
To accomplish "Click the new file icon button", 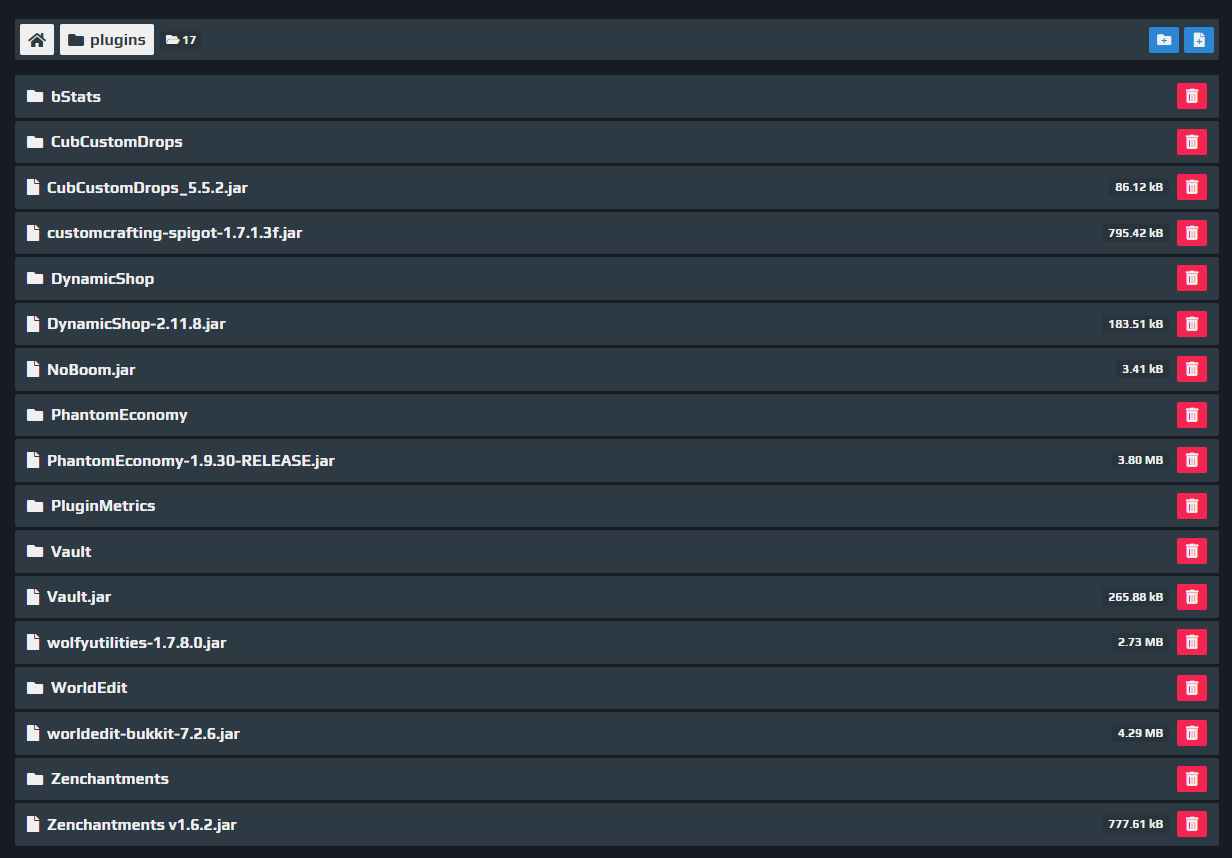I will (x=1199, y=40).
